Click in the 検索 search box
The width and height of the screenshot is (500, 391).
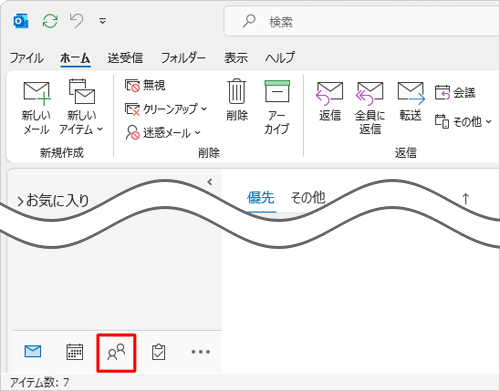362,22
